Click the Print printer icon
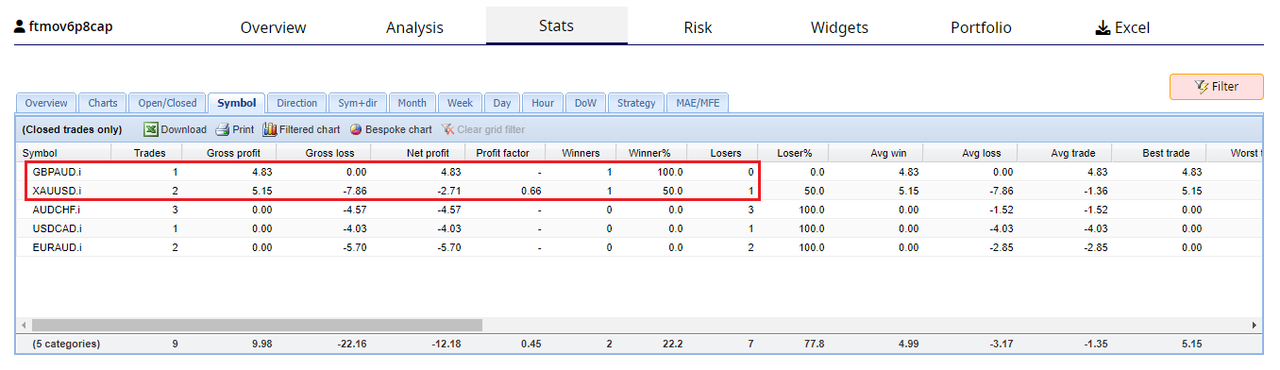1280x370 pixels. tap(222, 129)
